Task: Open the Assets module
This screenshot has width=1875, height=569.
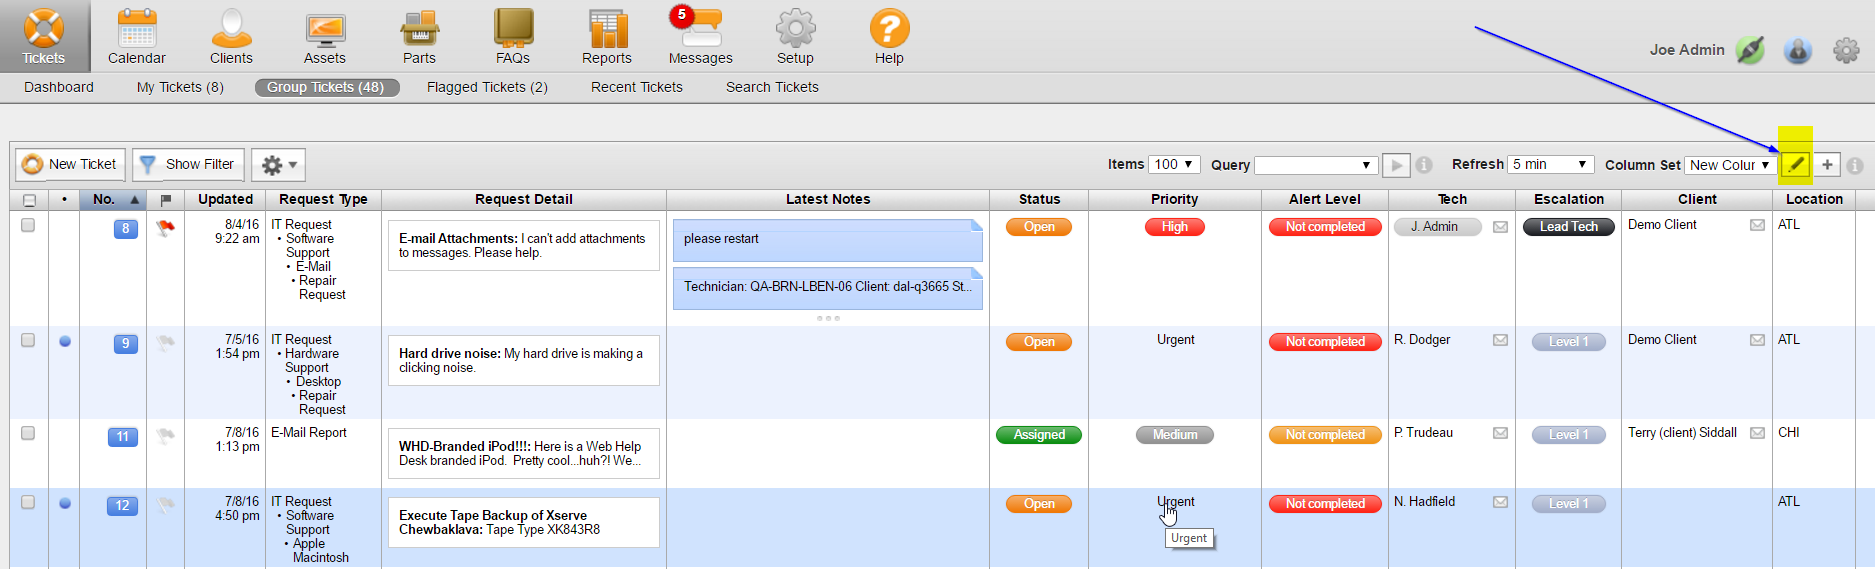Action: [324, 36]
